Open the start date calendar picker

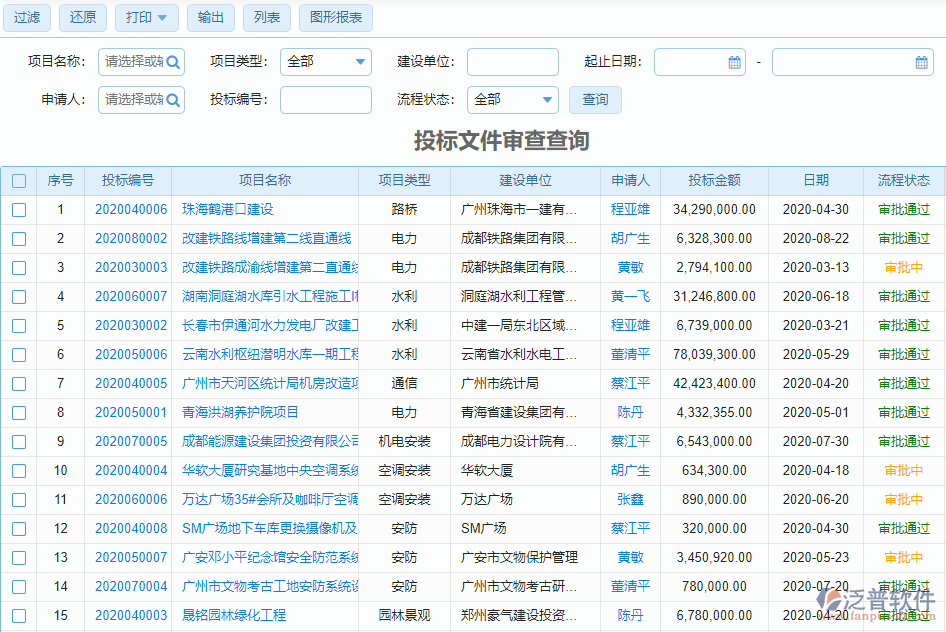734,61
